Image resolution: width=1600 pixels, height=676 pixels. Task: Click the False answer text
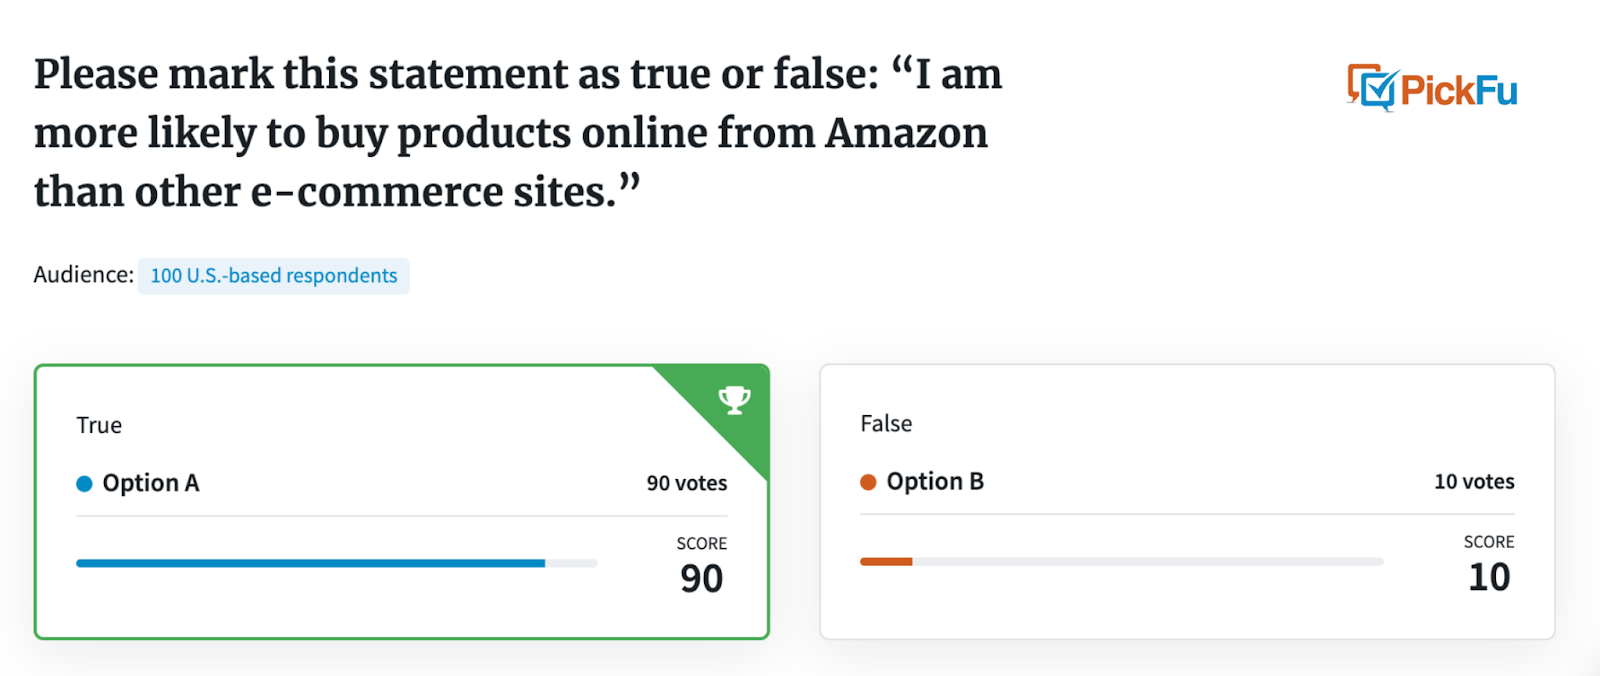point(886,424)
